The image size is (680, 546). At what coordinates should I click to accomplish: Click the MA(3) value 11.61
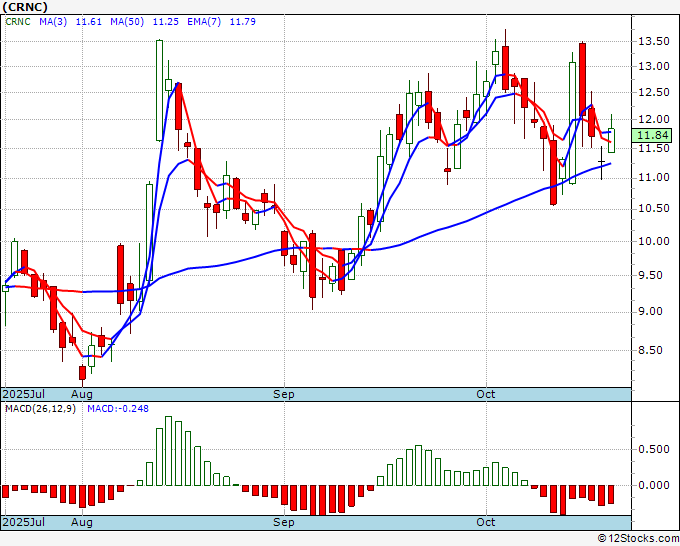click(x=88, y=21)
